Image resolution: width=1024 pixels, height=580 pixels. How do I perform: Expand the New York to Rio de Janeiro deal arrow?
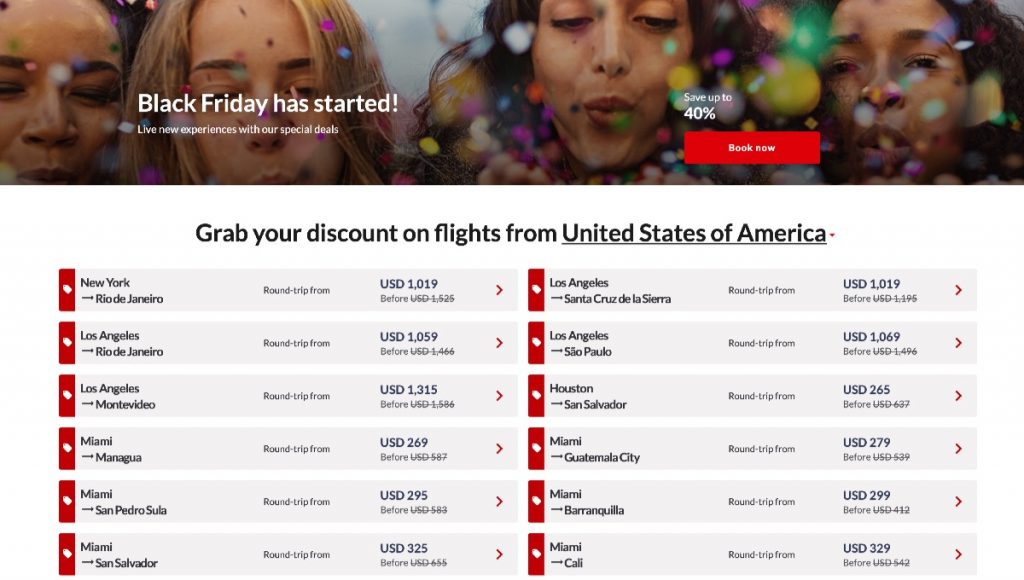(499, 290)
